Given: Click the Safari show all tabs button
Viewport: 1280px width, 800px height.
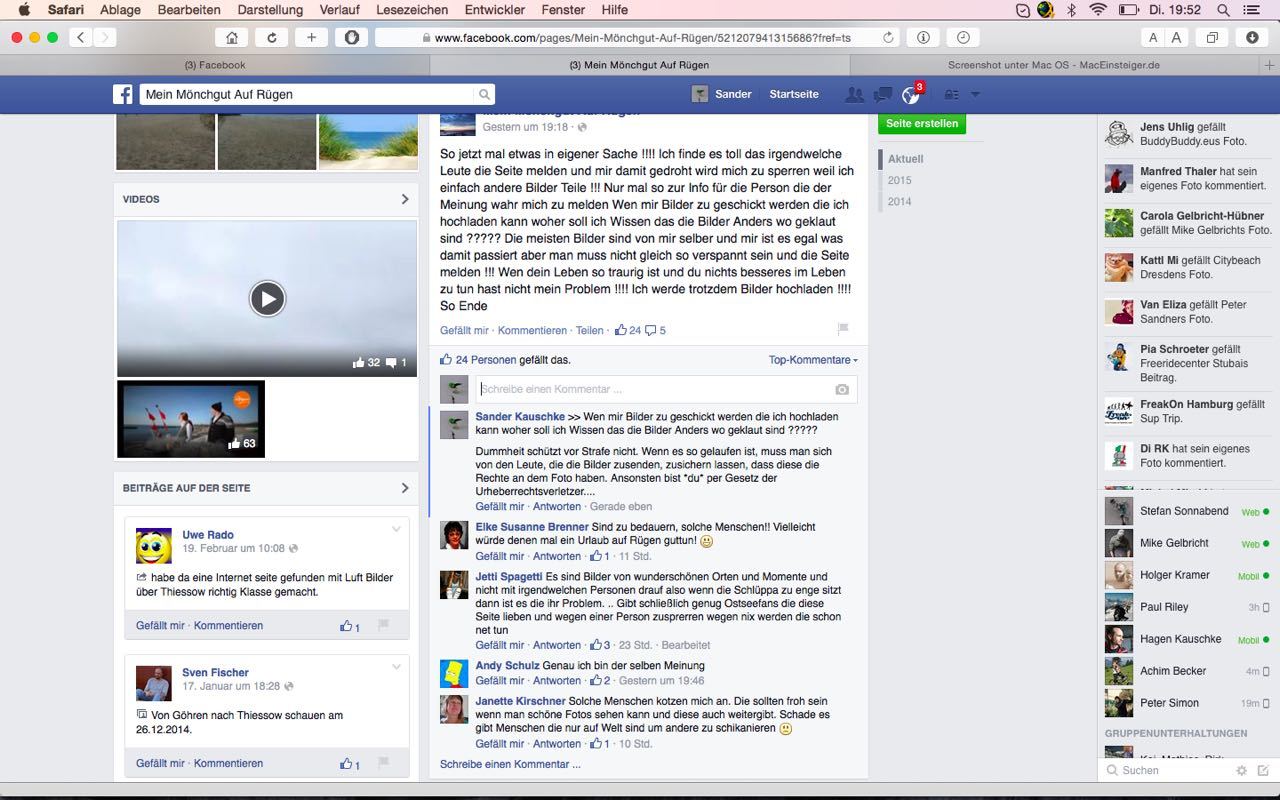Looking at the screenshot, I should (x=1212, y=37).
